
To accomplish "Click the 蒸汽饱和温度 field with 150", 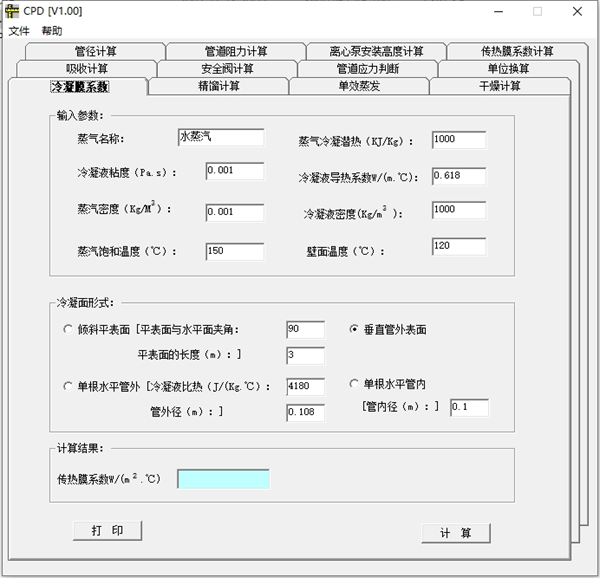I will [235, 251].
